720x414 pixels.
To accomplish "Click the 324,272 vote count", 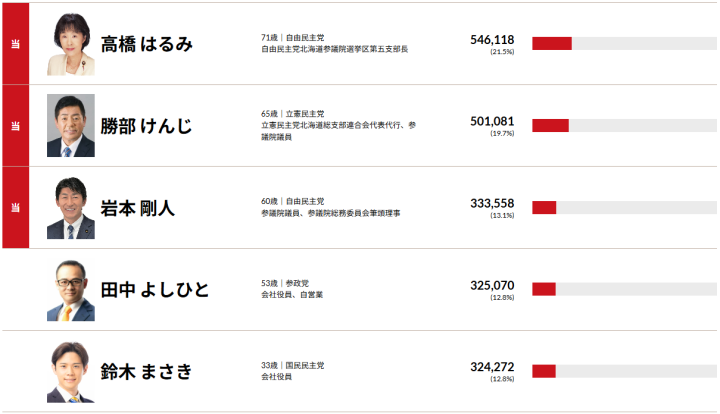I will pos(492,367).
